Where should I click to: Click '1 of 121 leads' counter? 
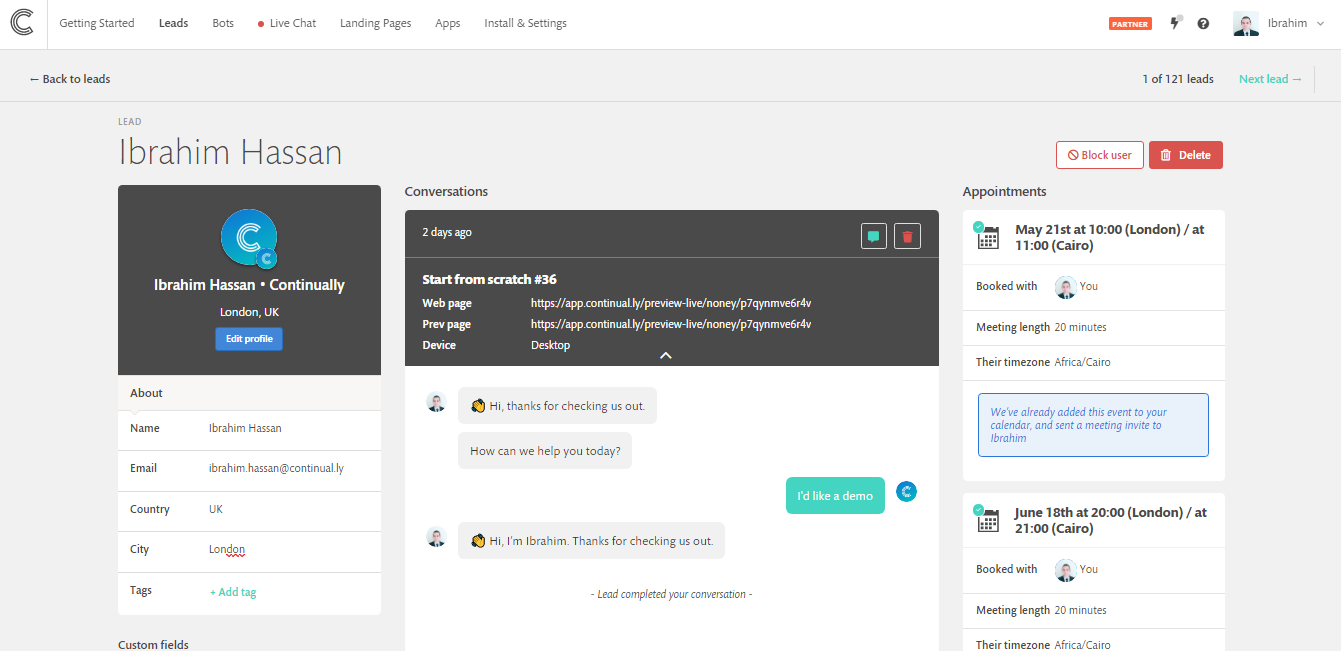coord(1178,79)
